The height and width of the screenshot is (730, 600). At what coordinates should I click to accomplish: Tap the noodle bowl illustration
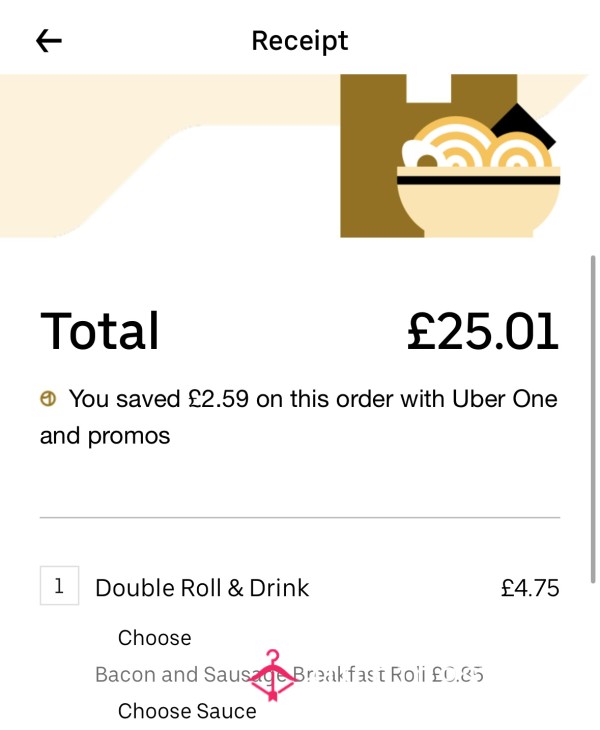coord(479,177)
